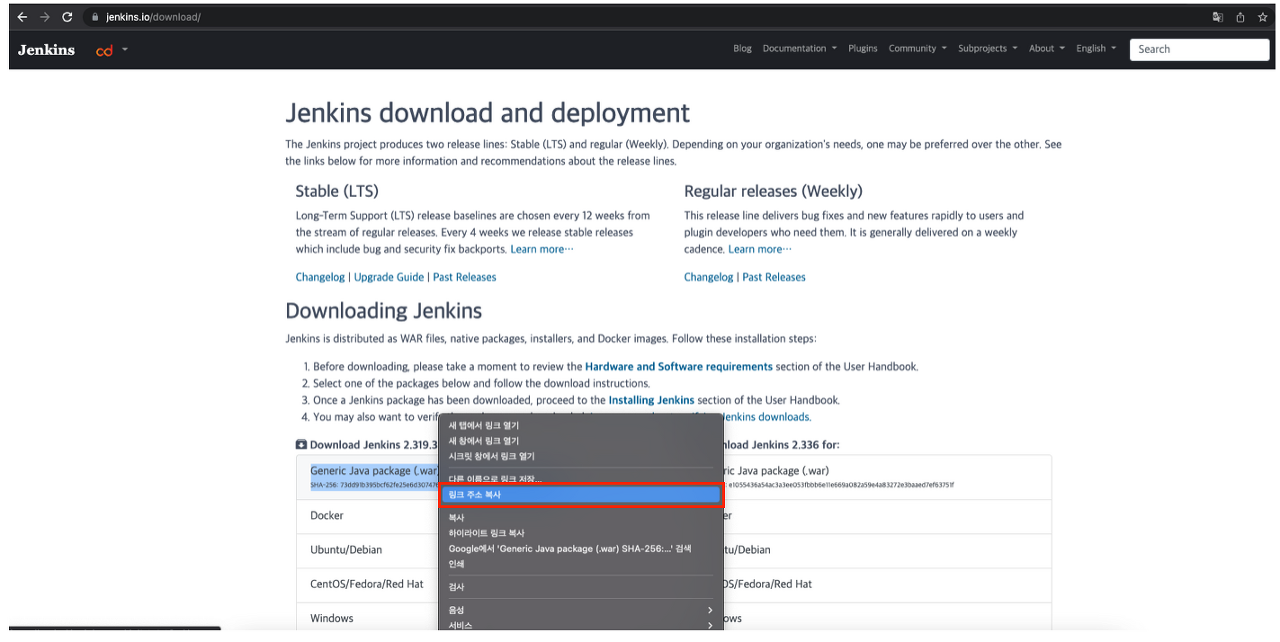Open Past Releases under Regular releases (Weekly)
The width and height of the screenshot is (1280, 642).
point(774,277)
